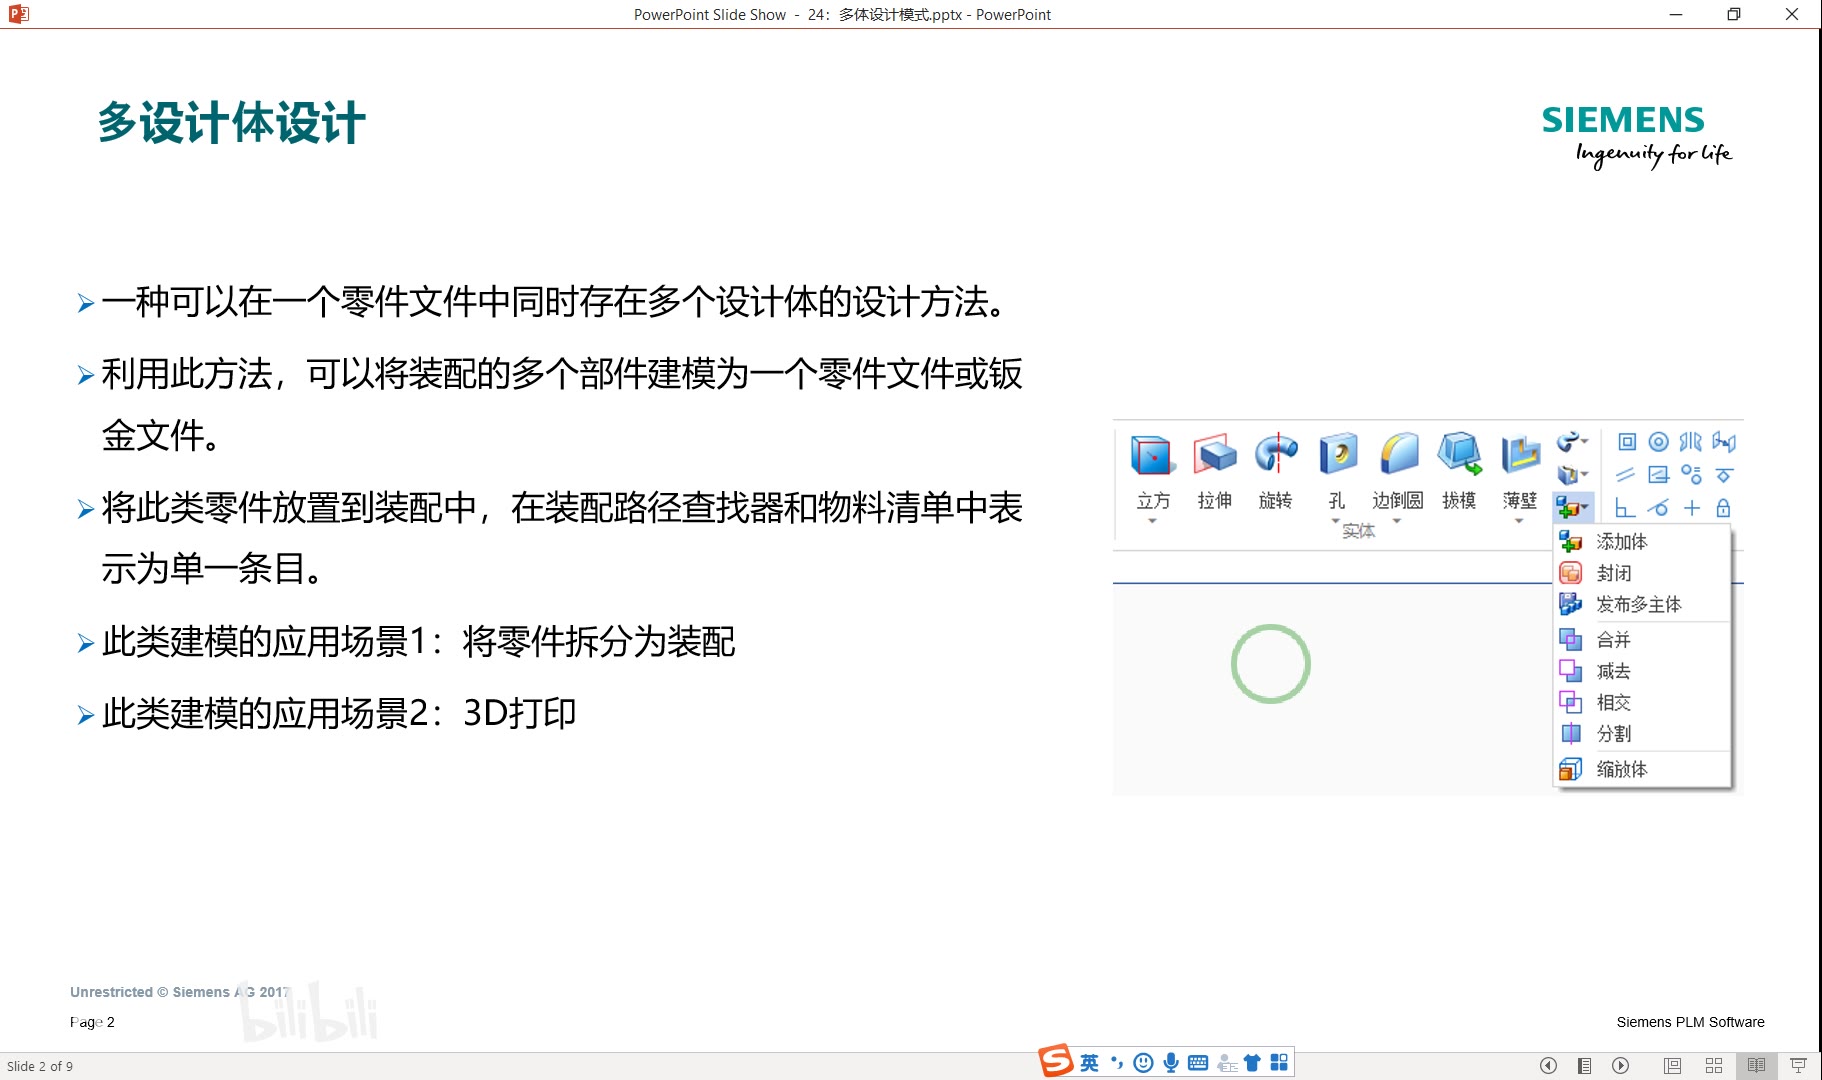Screen dimensions: 1822x1080
Task: Click the 拉伸 extrude icon
Action: click(1214, 455)
